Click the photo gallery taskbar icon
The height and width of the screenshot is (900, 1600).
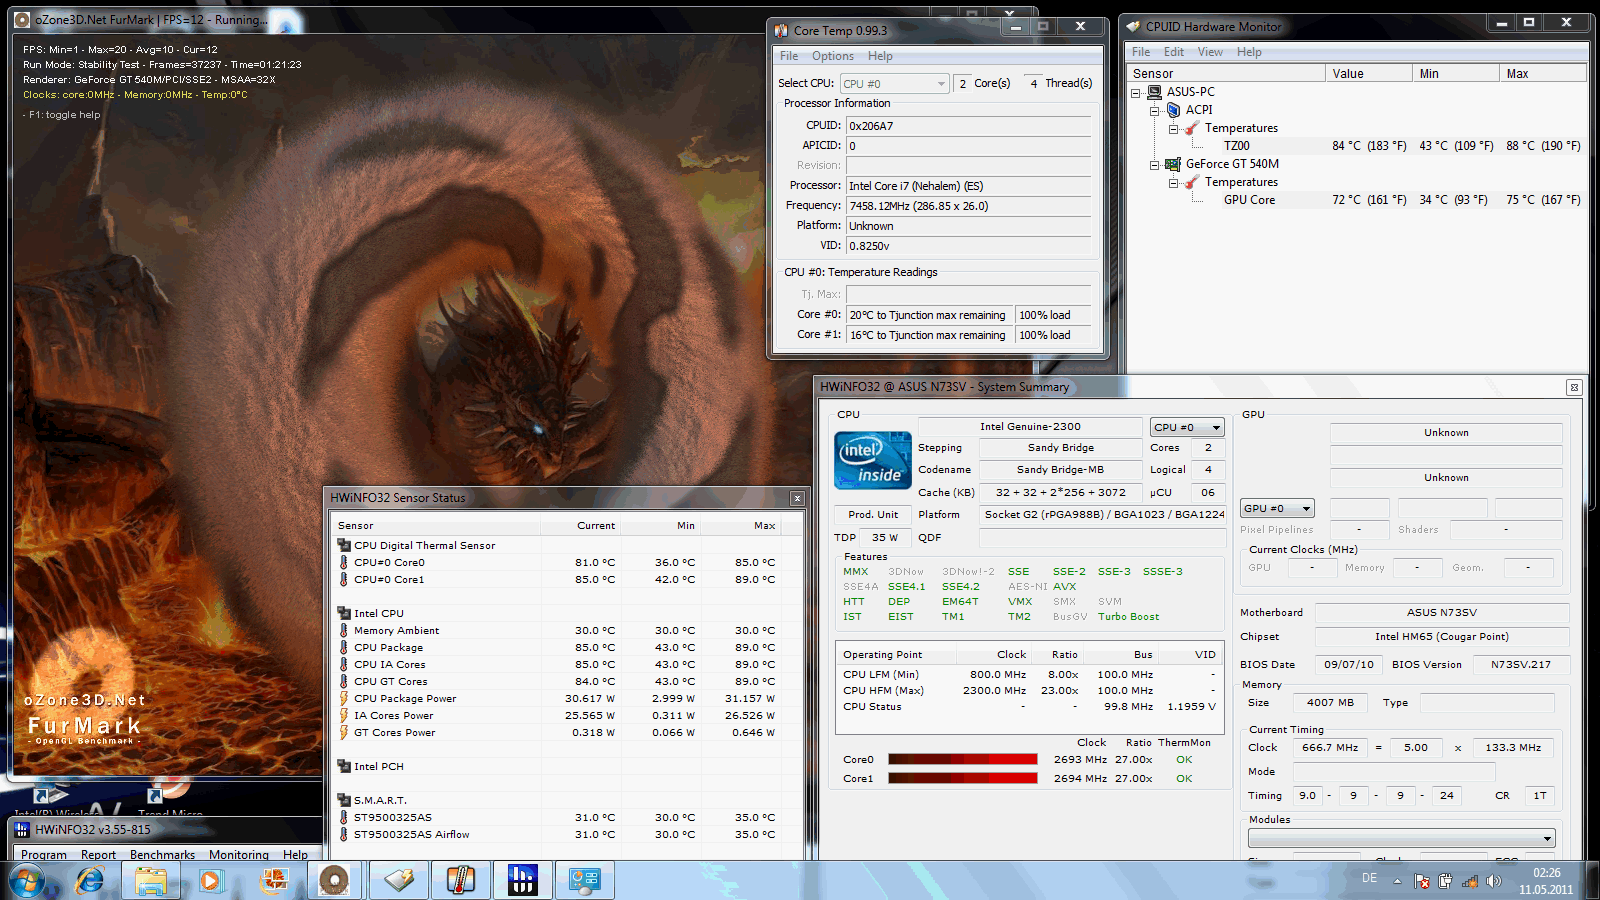[272, 881]
